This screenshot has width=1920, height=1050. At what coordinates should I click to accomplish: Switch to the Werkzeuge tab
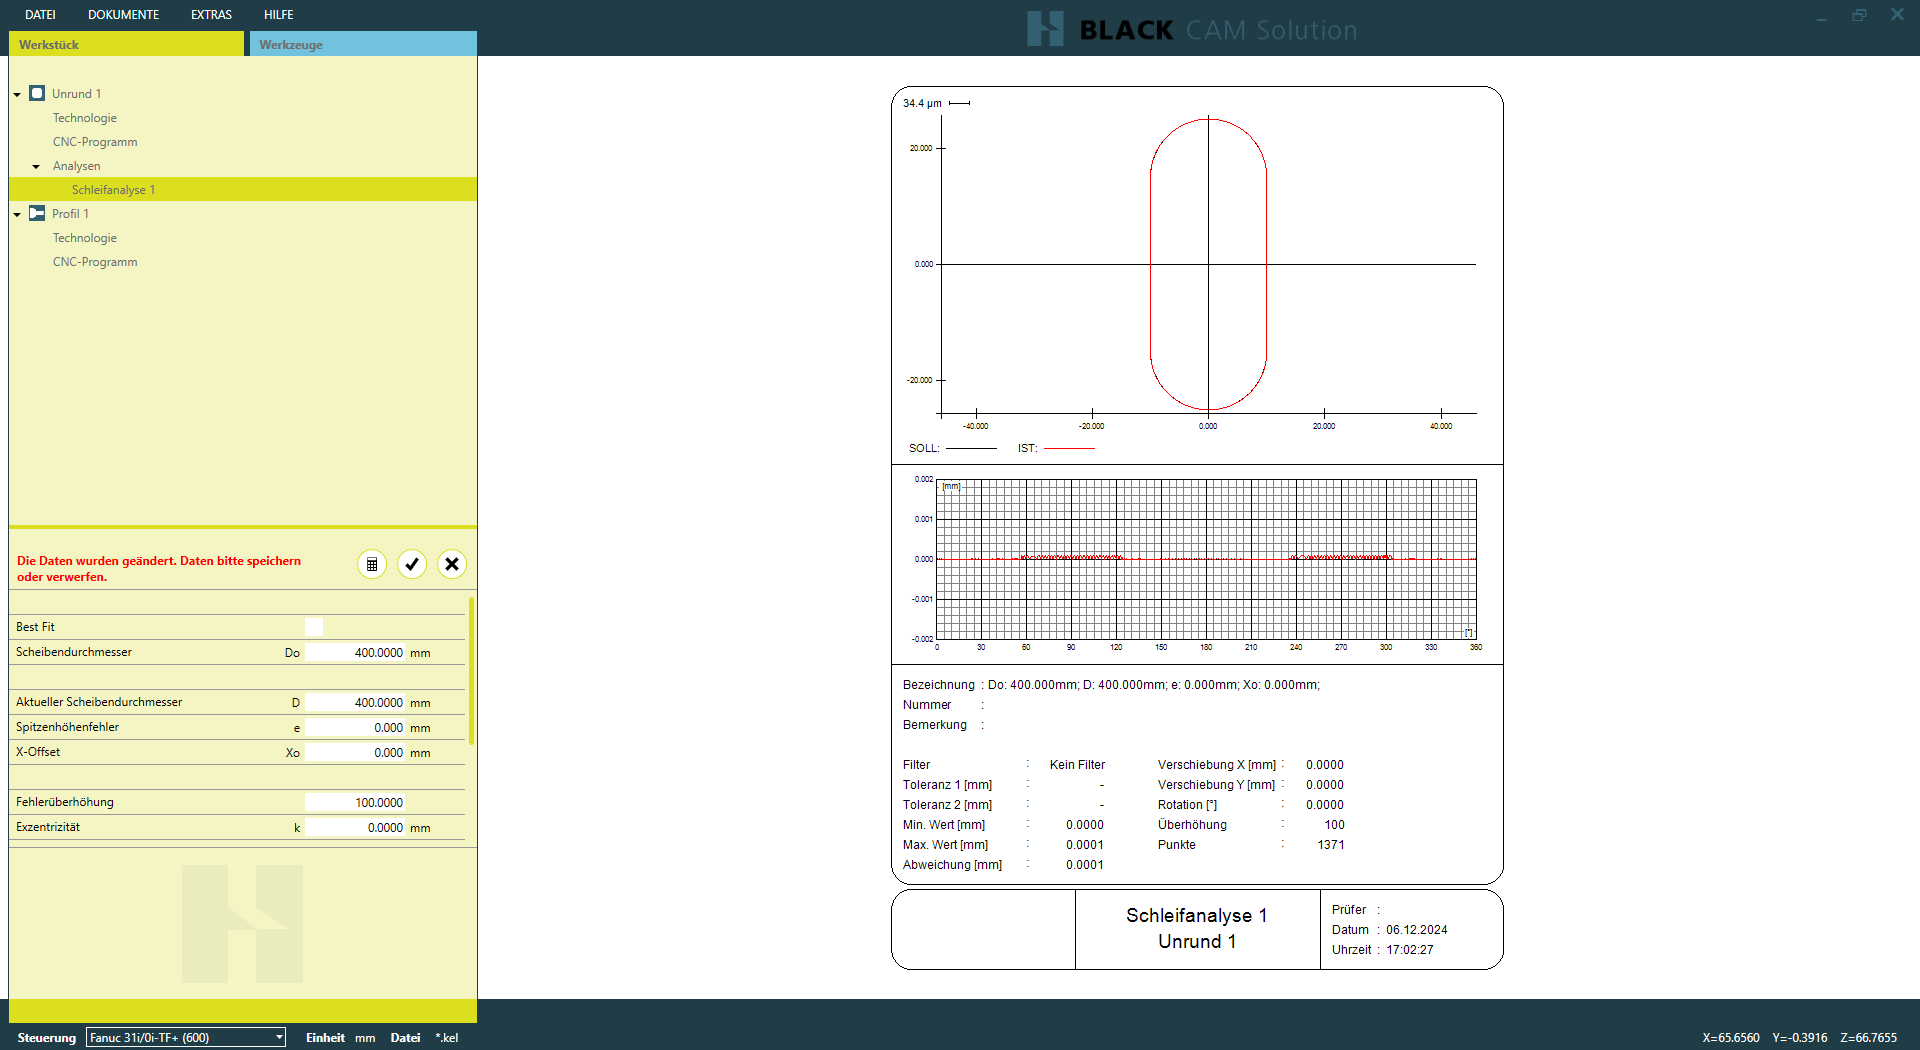pos(362,44)
